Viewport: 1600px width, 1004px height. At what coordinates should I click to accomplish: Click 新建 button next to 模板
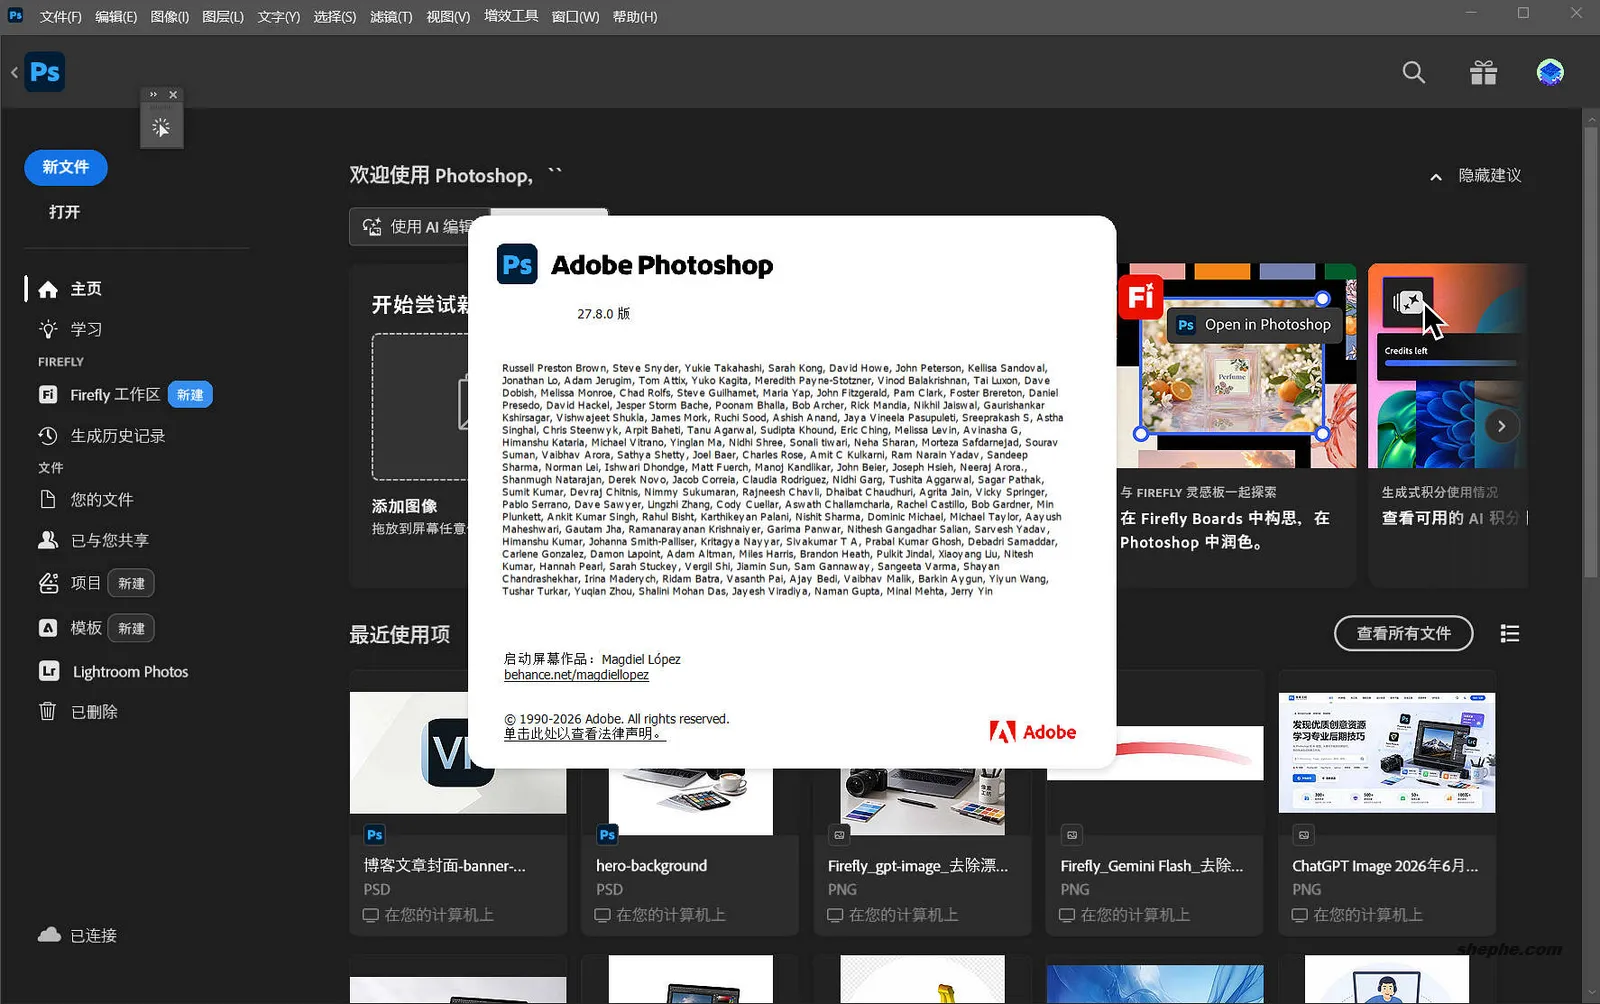click(x=131, y=628)
